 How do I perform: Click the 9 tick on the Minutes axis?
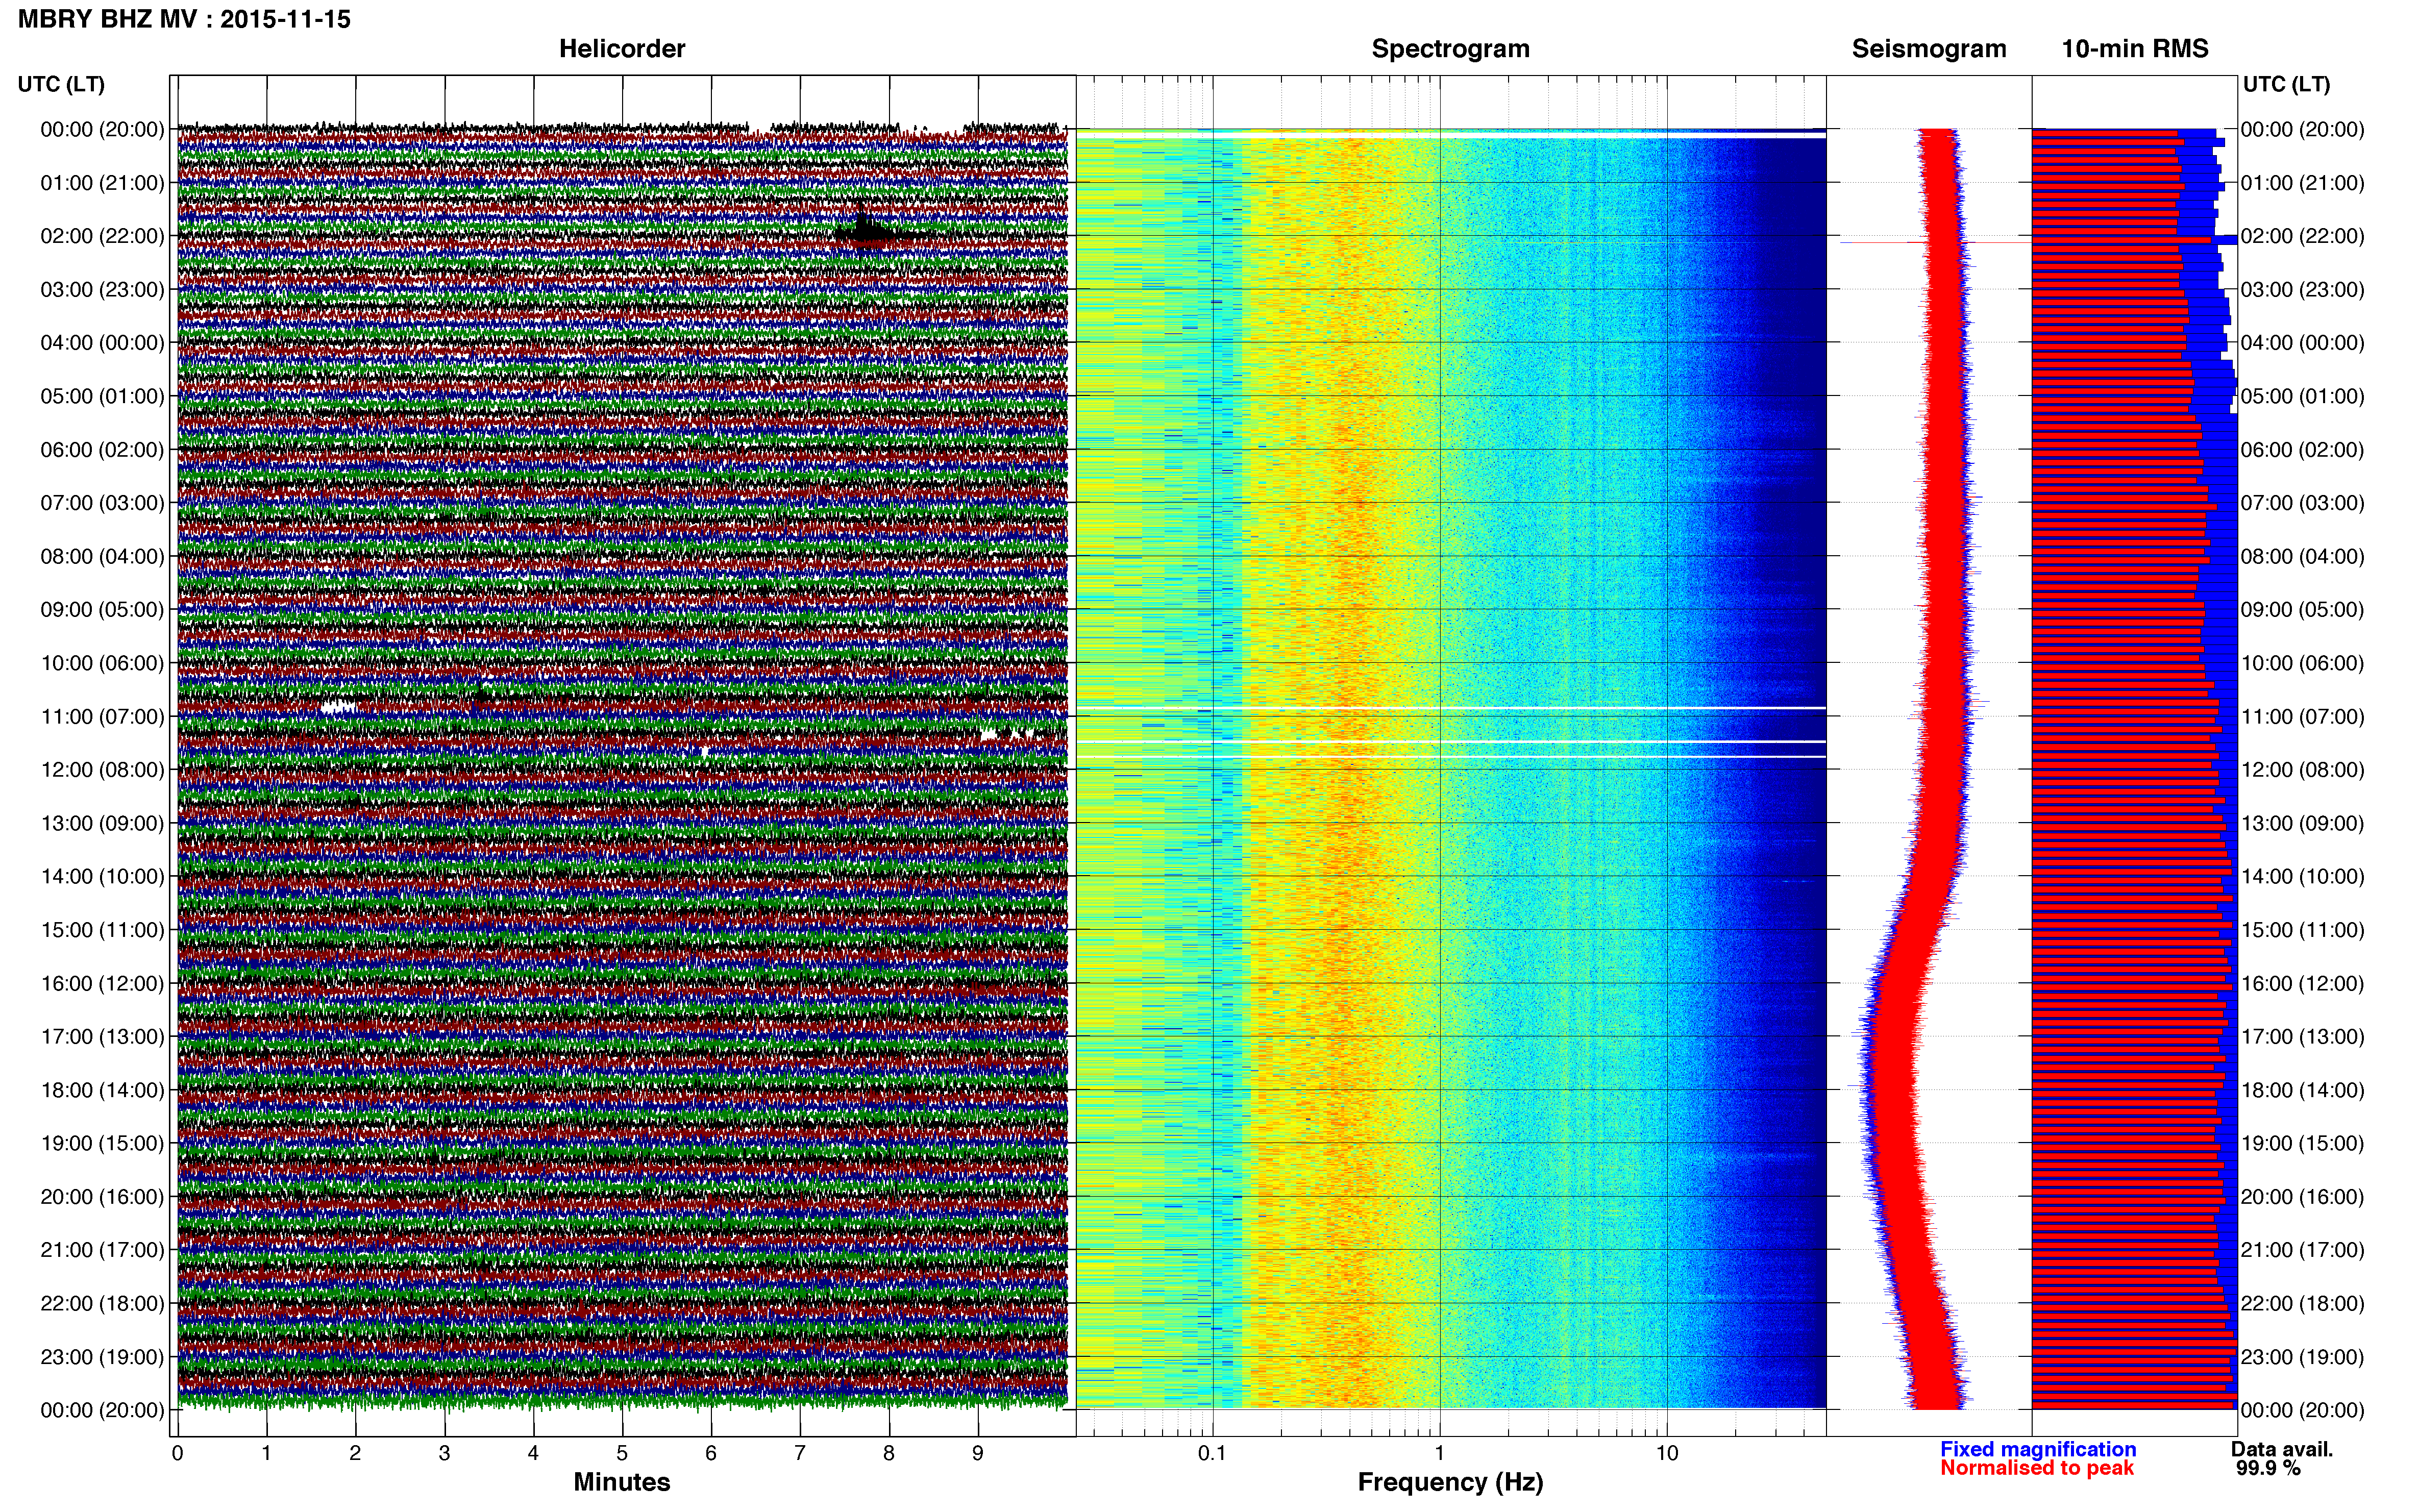pyautogui.click(x=978, y=1454)
